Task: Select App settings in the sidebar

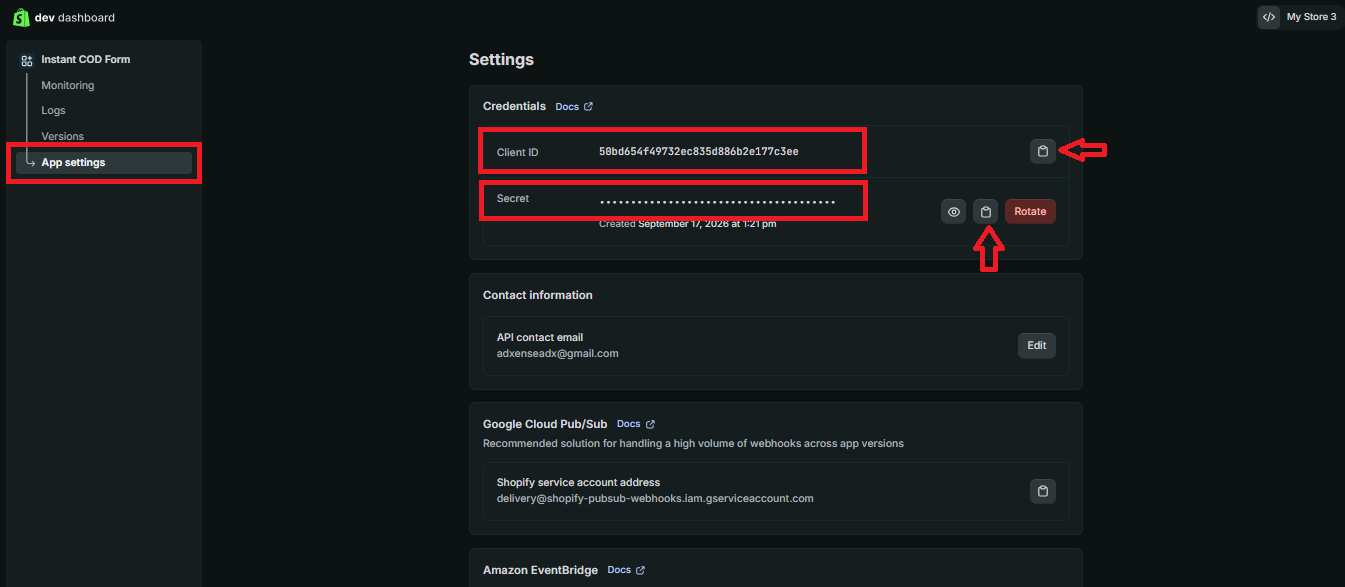Action: coord(104,162)
